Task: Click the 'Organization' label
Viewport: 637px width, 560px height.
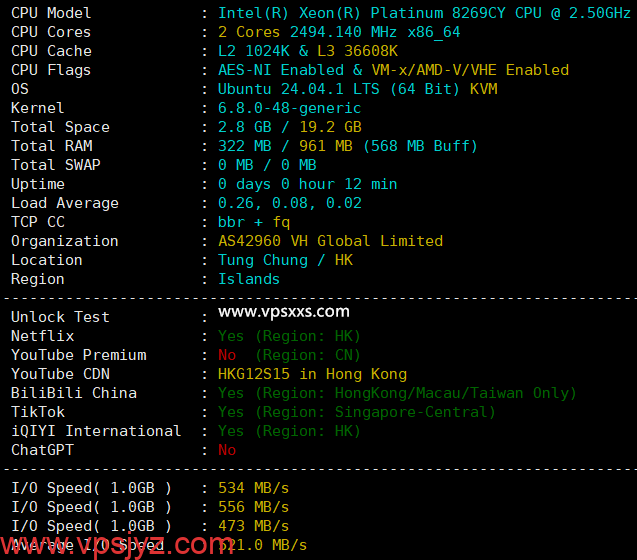Action: [x=65, y=241]
